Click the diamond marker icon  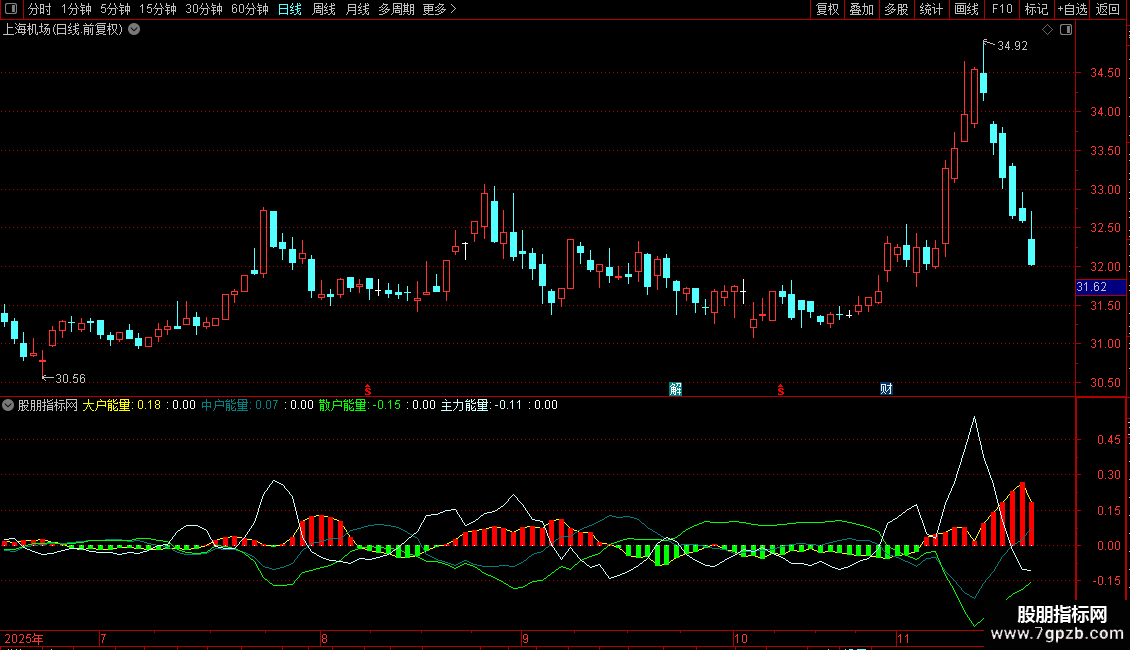coord(1048,30)
